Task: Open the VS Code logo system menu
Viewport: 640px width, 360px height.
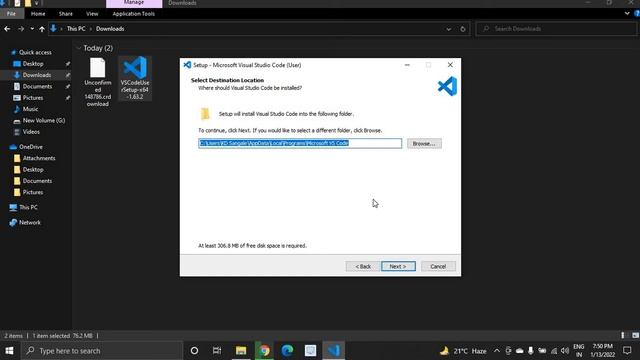Action: pyautogui.click(x=187, y=65)
